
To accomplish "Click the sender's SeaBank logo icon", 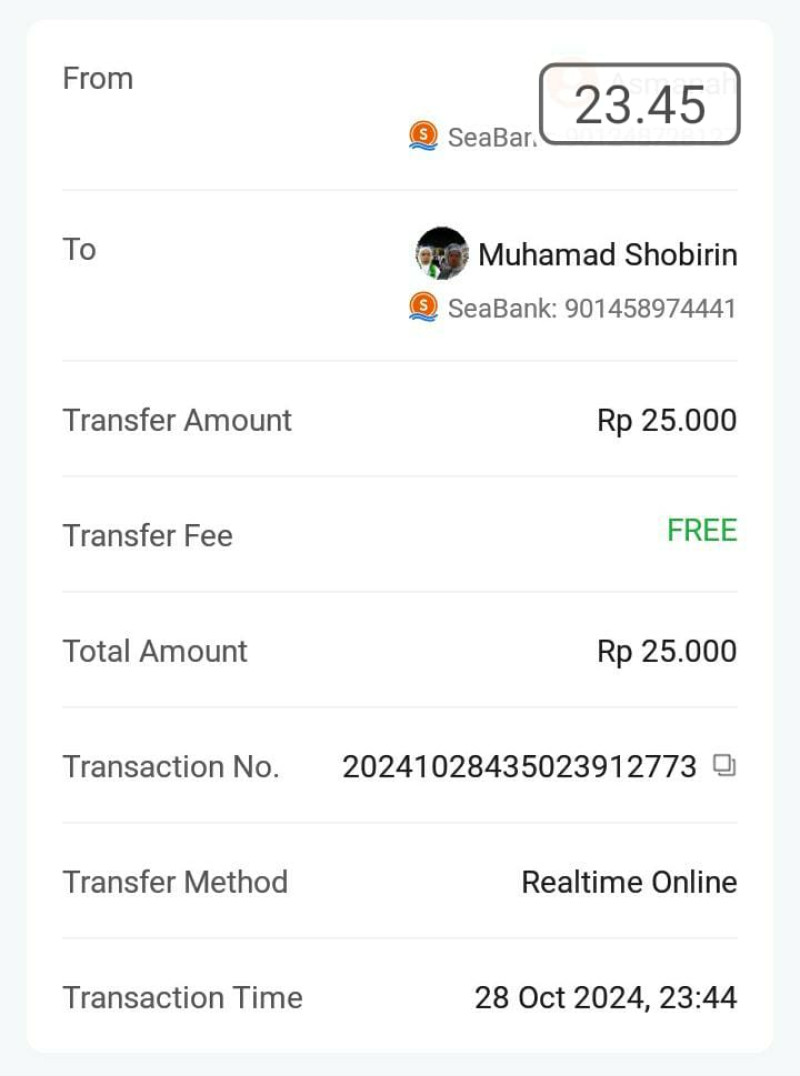I will click(x=423, y=136).
